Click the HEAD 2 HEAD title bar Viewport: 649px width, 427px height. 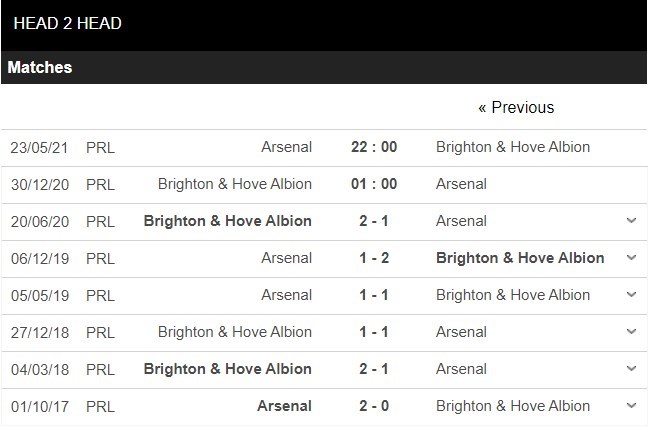coord(68,23)
